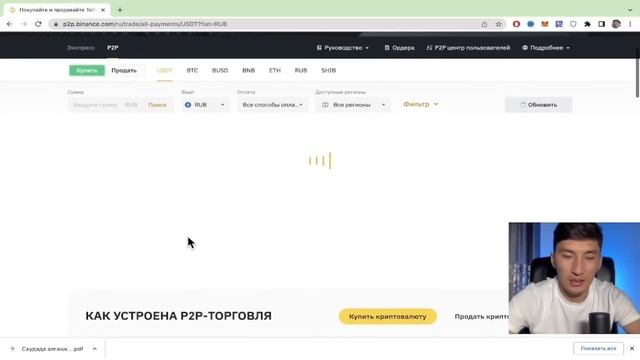This screenshot has height=360, width=640.
Task: Open the payment methods dropdown
Action: 272,105
